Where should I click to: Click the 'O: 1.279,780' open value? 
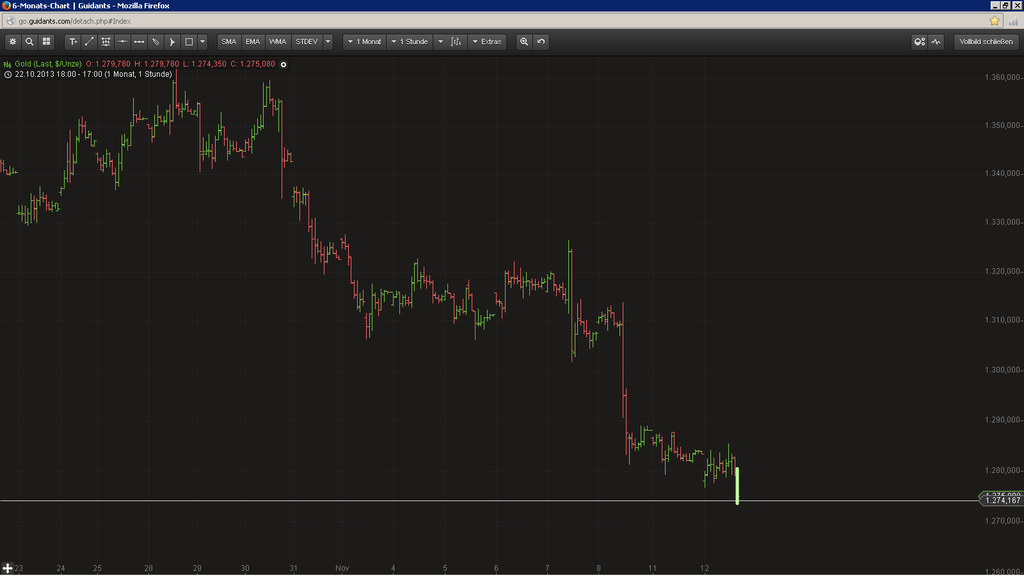click(x=108, y=64)
